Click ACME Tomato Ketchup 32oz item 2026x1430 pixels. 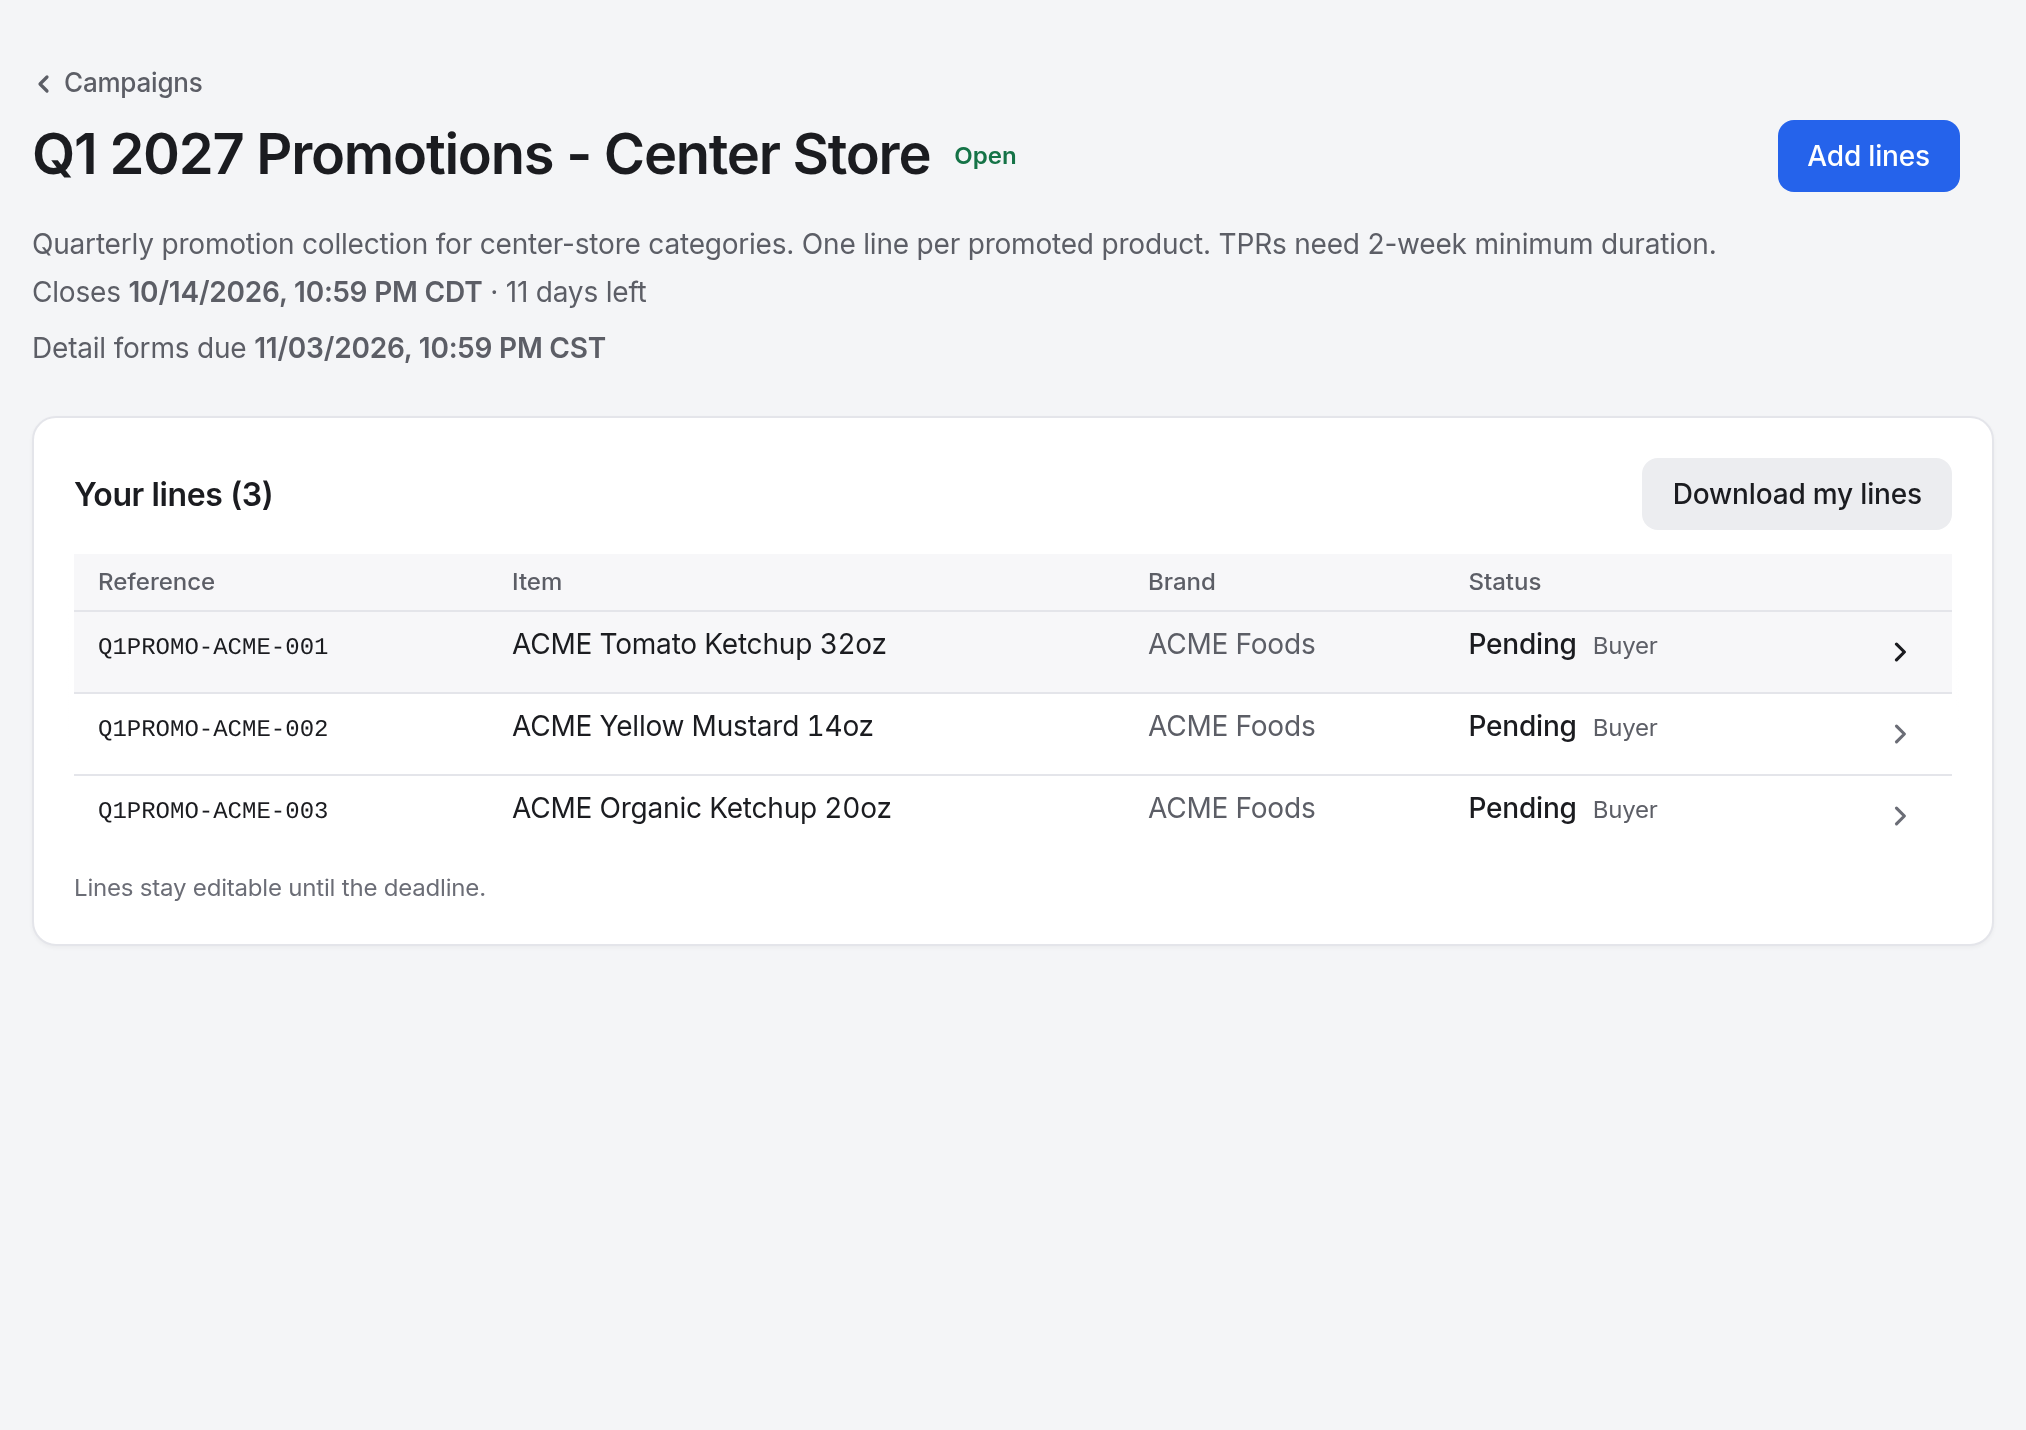coord(699,644)
